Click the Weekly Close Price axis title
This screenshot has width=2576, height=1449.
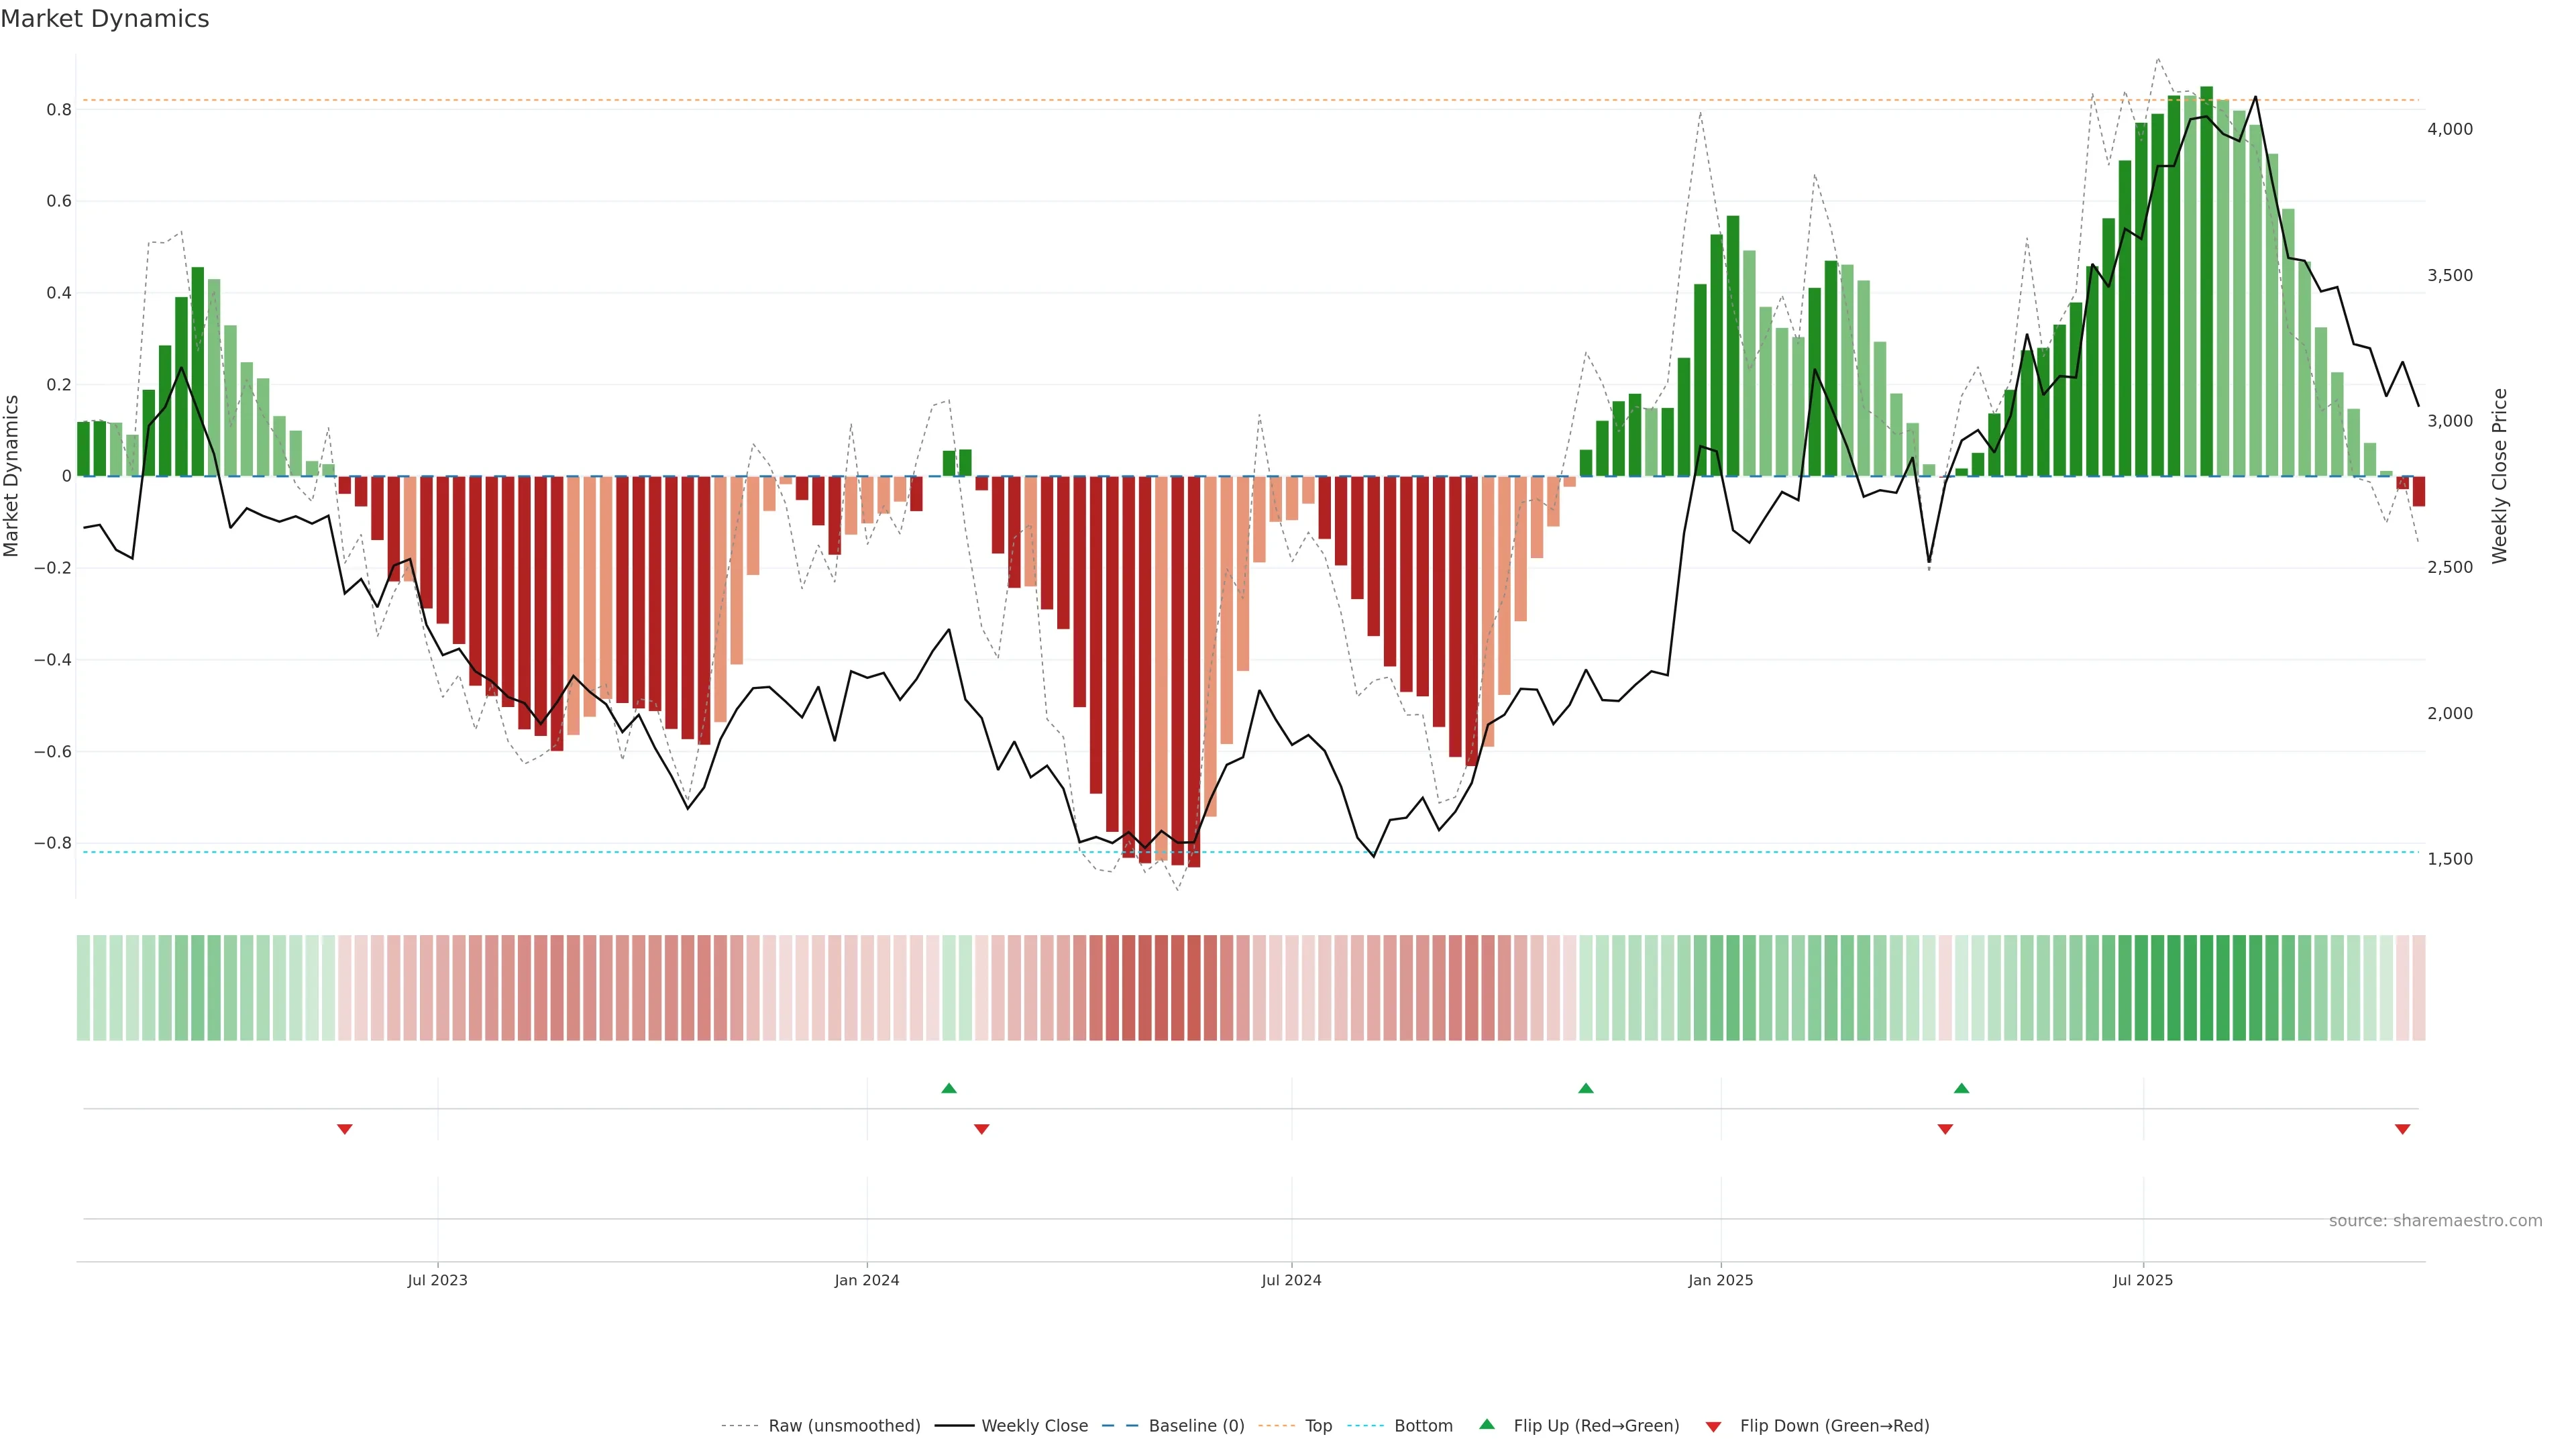pyautogui.click(x=2500, y=476)
